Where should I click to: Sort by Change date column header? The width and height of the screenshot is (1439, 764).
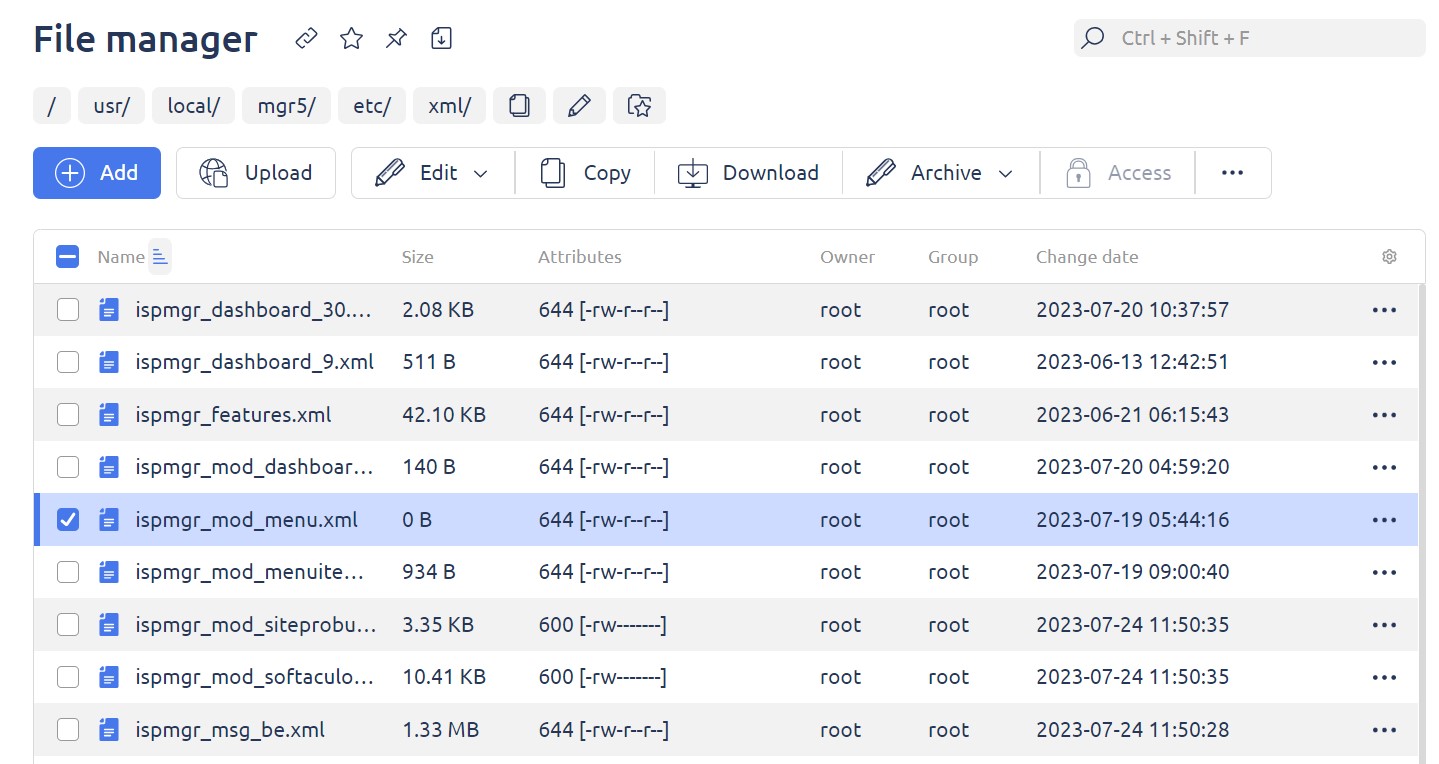pos(1087,257)
